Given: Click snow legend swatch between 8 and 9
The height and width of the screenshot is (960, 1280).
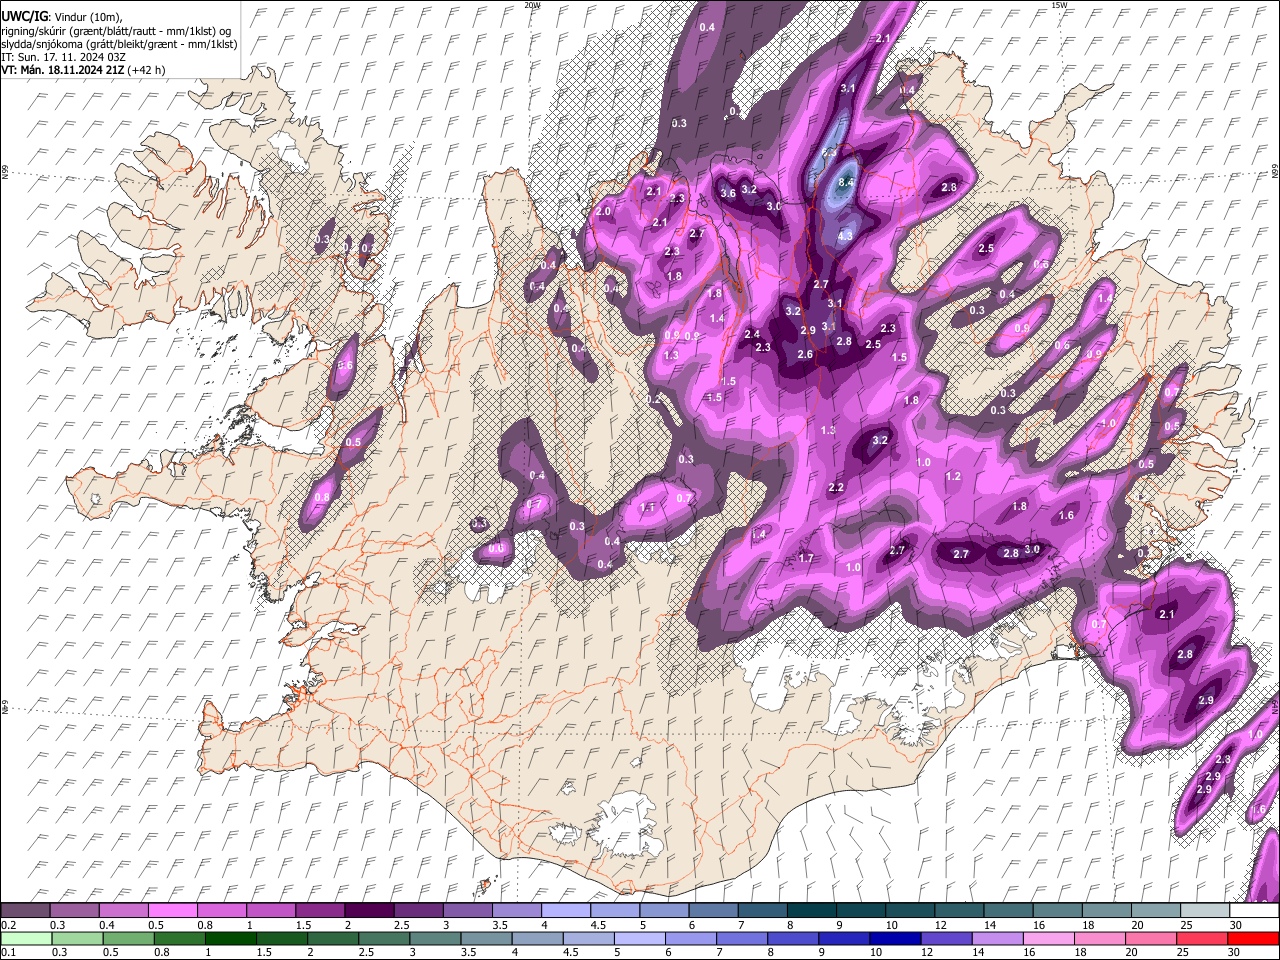Looking at the screenshot, I should pos(812,911).
